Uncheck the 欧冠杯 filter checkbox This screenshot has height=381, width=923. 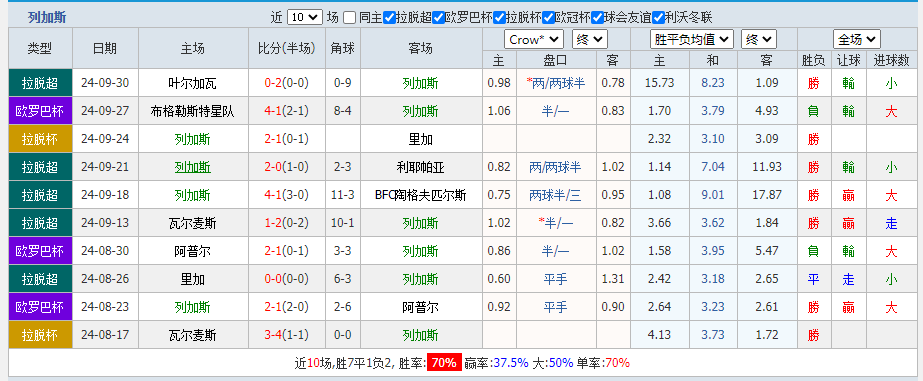(x=549, y=18)
